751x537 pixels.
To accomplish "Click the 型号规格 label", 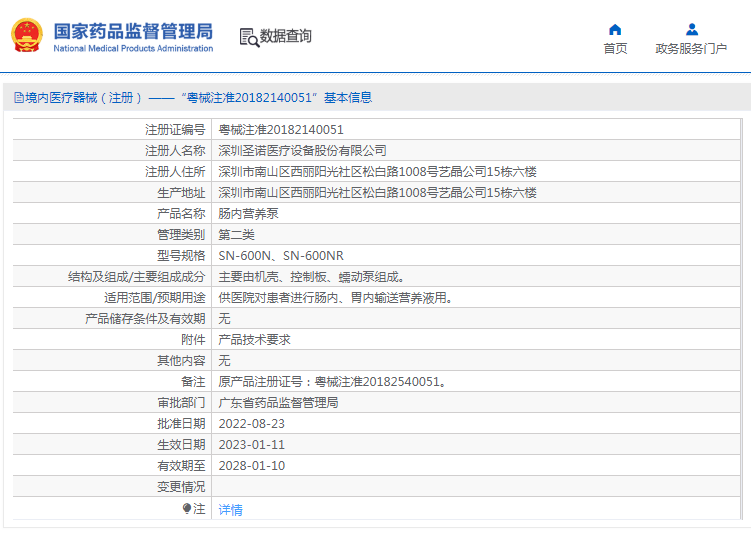I will click(x=181, y=256).
